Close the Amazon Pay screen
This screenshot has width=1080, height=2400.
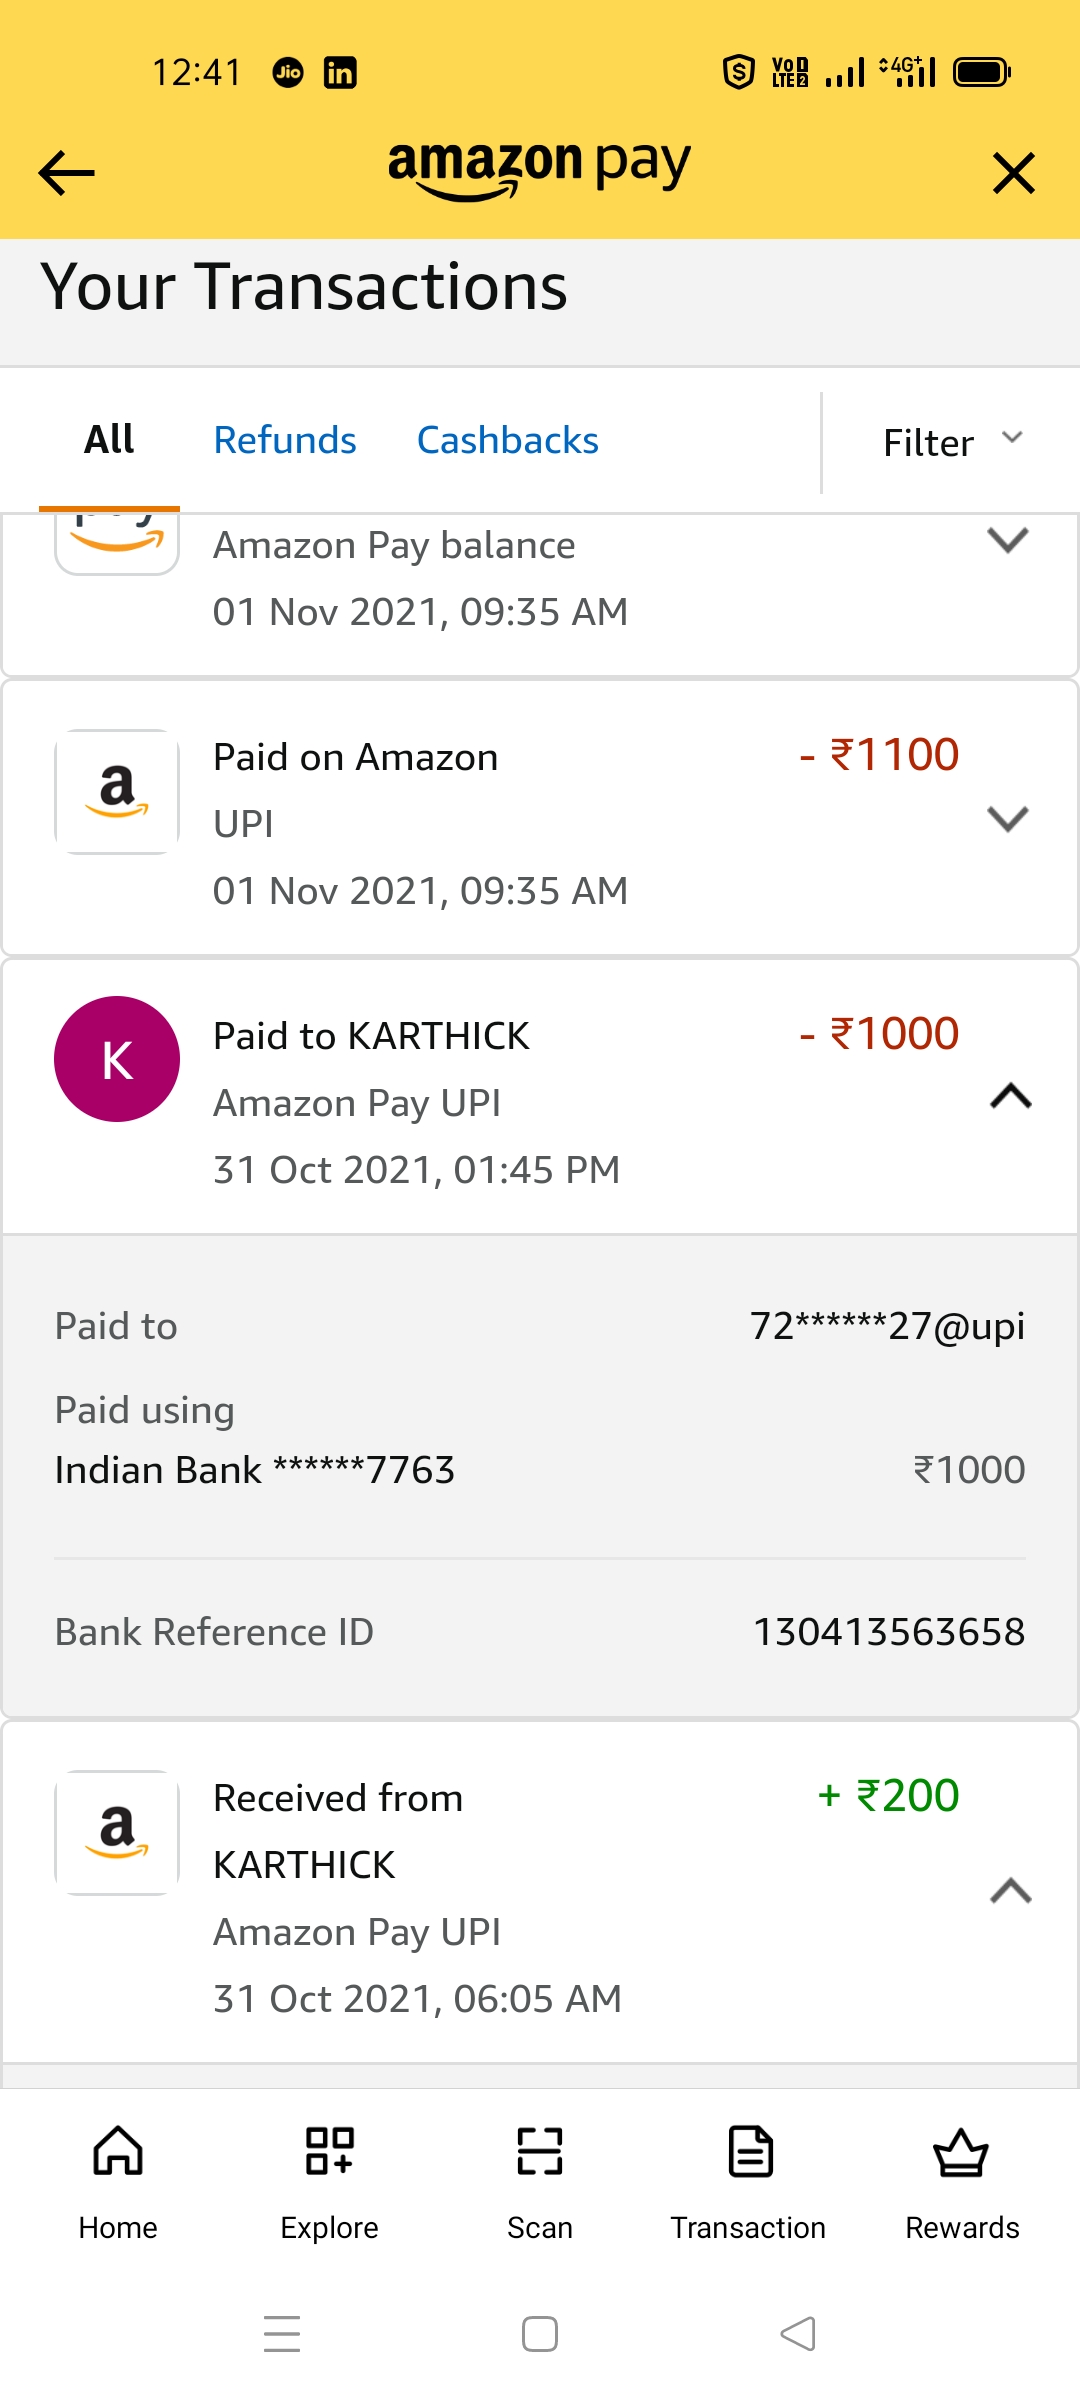(1013, 173)
